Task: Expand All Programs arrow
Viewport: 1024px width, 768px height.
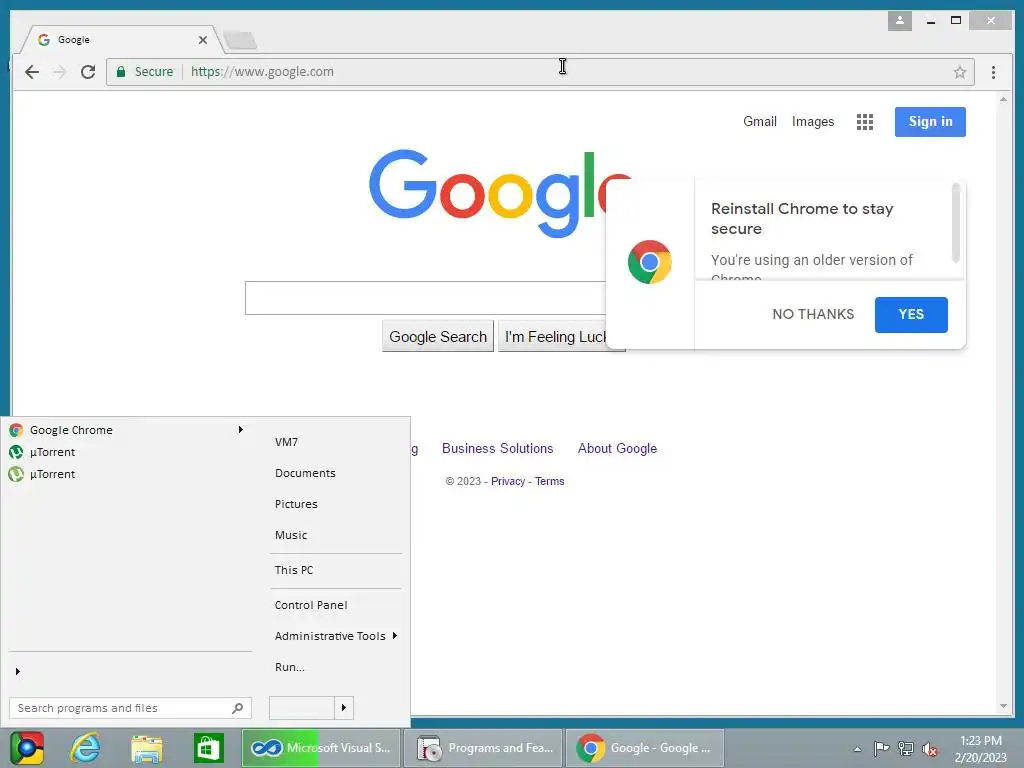Action: [18, 671]
